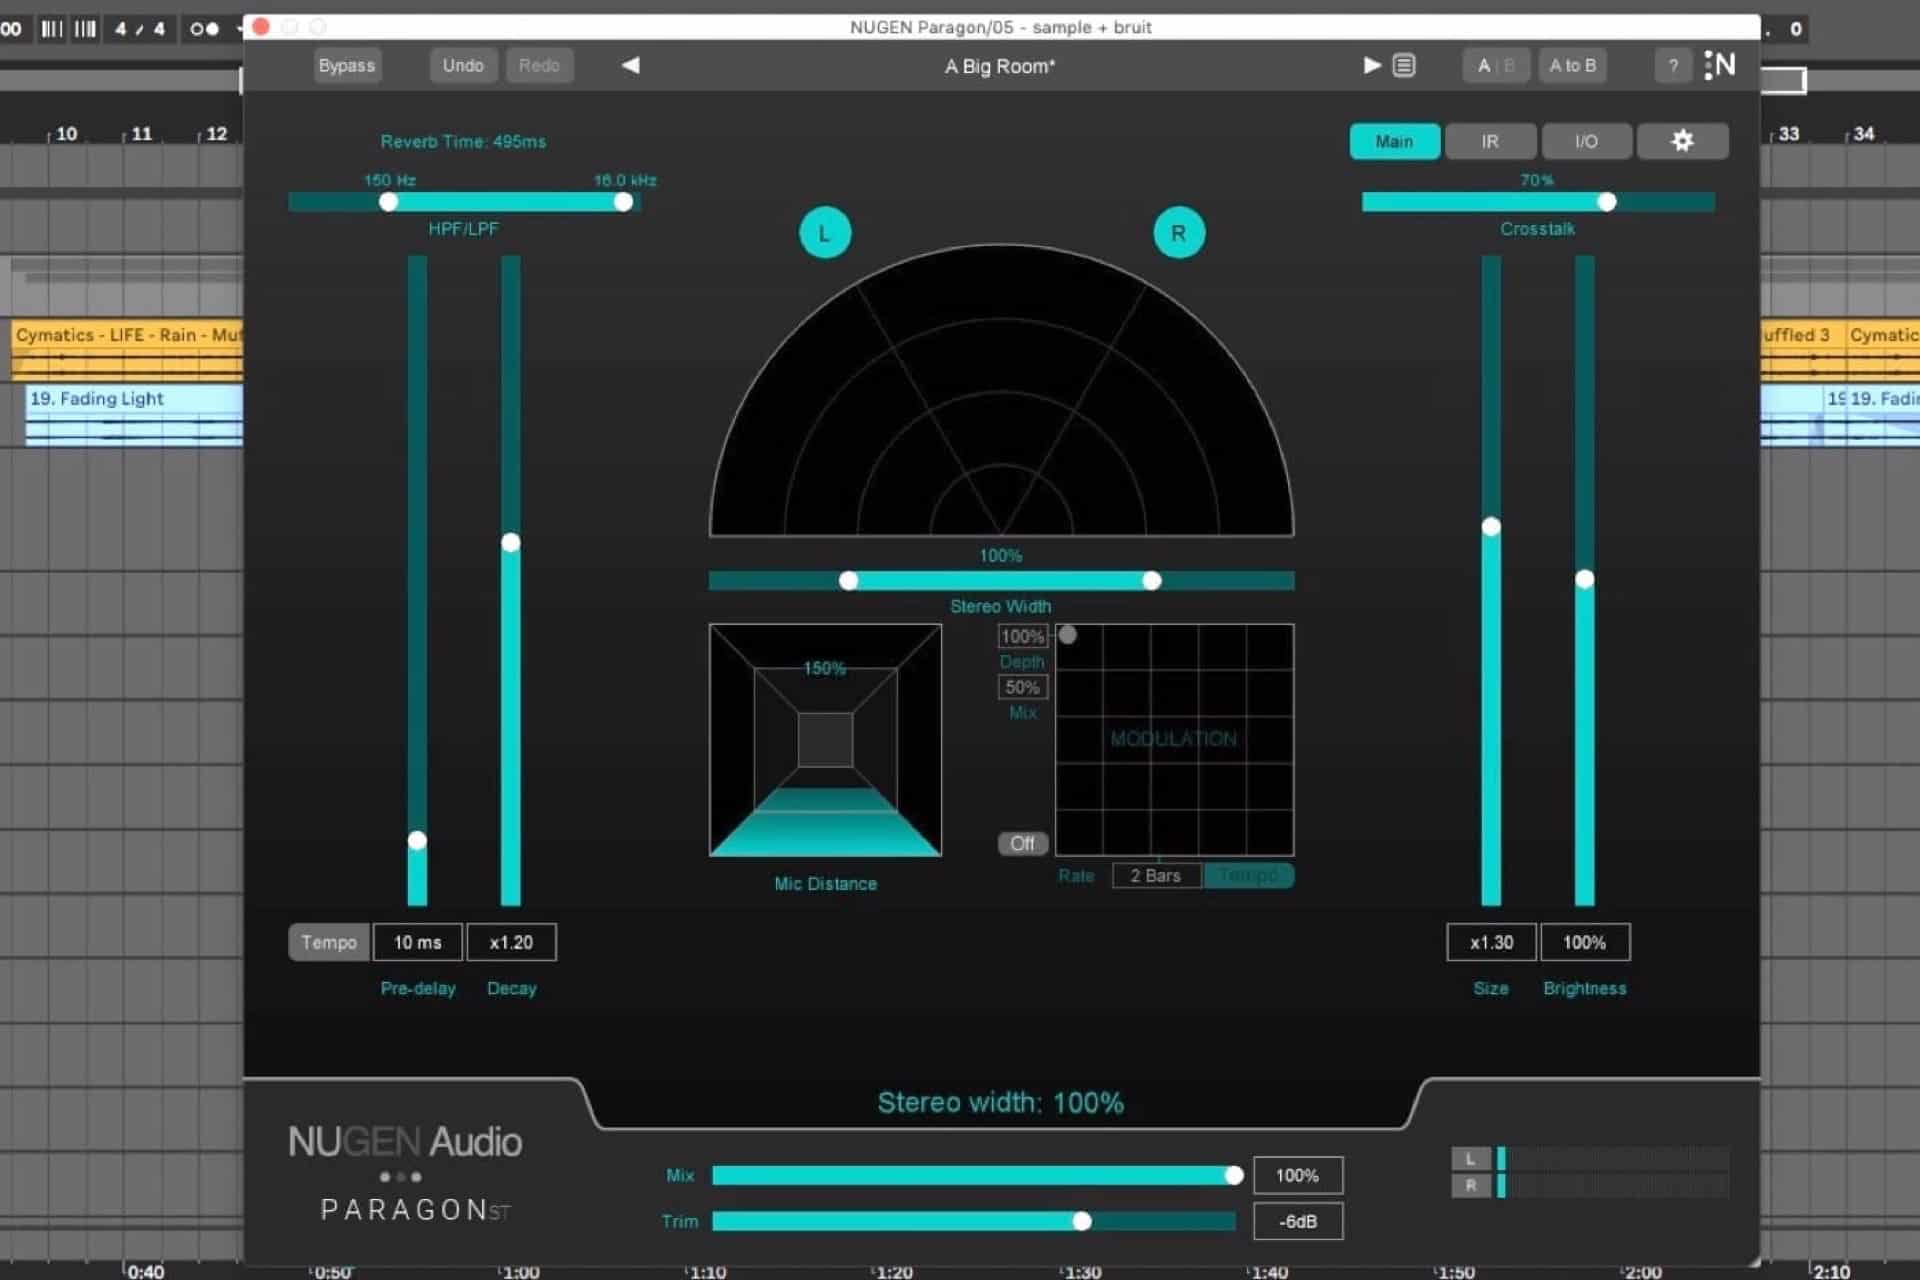1920x1280 pixels.
Task: Select the R channel indicator
Action: (x=1179, y=232)
